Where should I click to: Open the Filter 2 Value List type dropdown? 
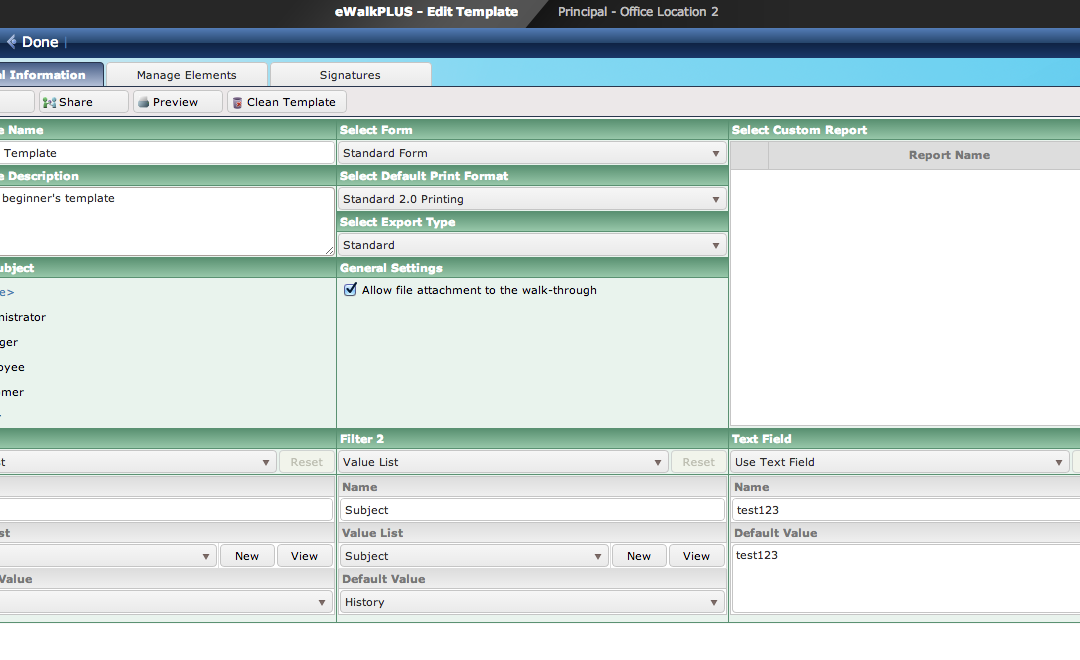point(503,462)
